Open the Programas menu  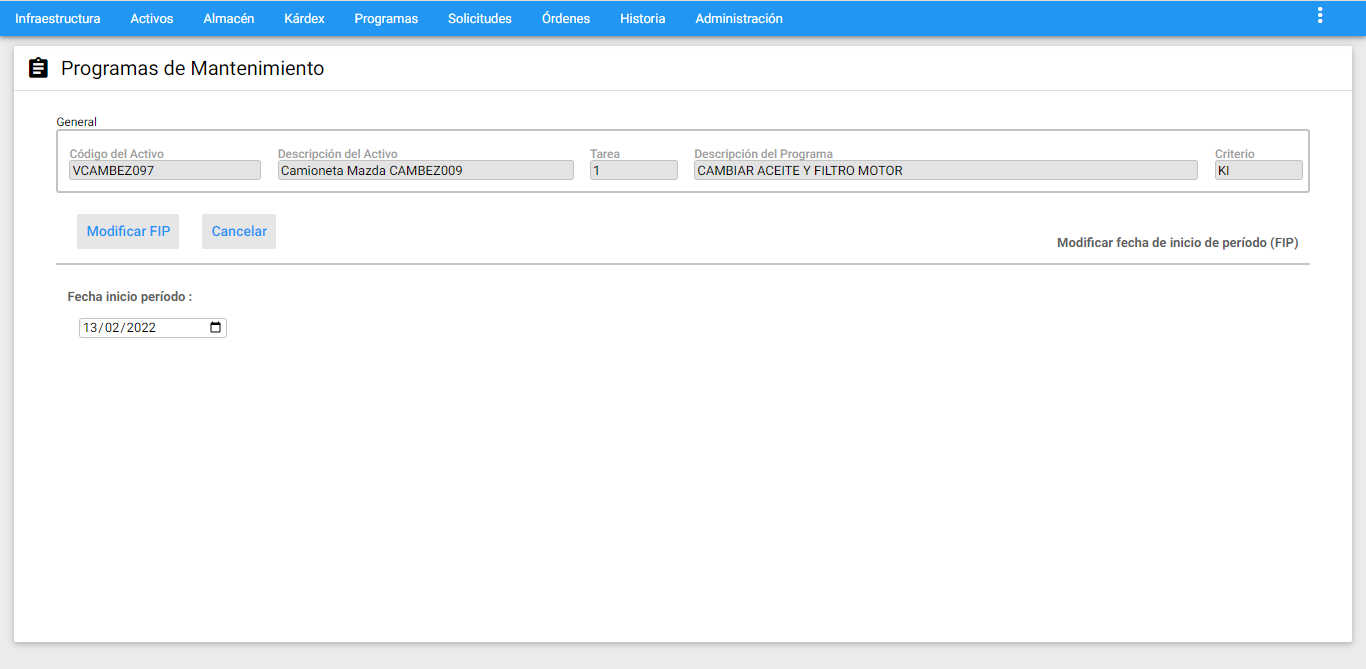386,18
